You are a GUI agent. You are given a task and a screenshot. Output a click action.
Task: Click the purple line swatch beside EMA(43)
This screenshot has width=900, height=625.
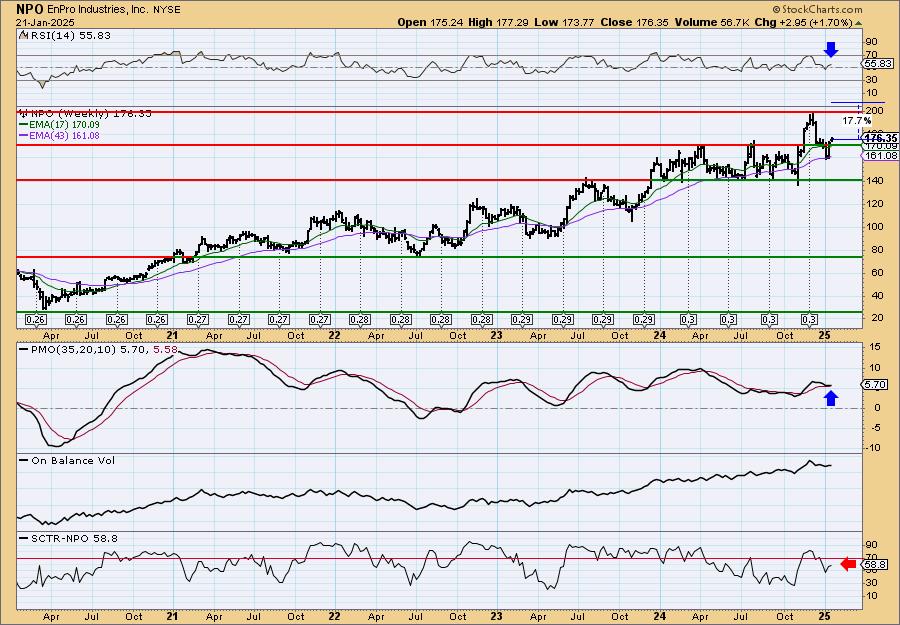[24, 136]
